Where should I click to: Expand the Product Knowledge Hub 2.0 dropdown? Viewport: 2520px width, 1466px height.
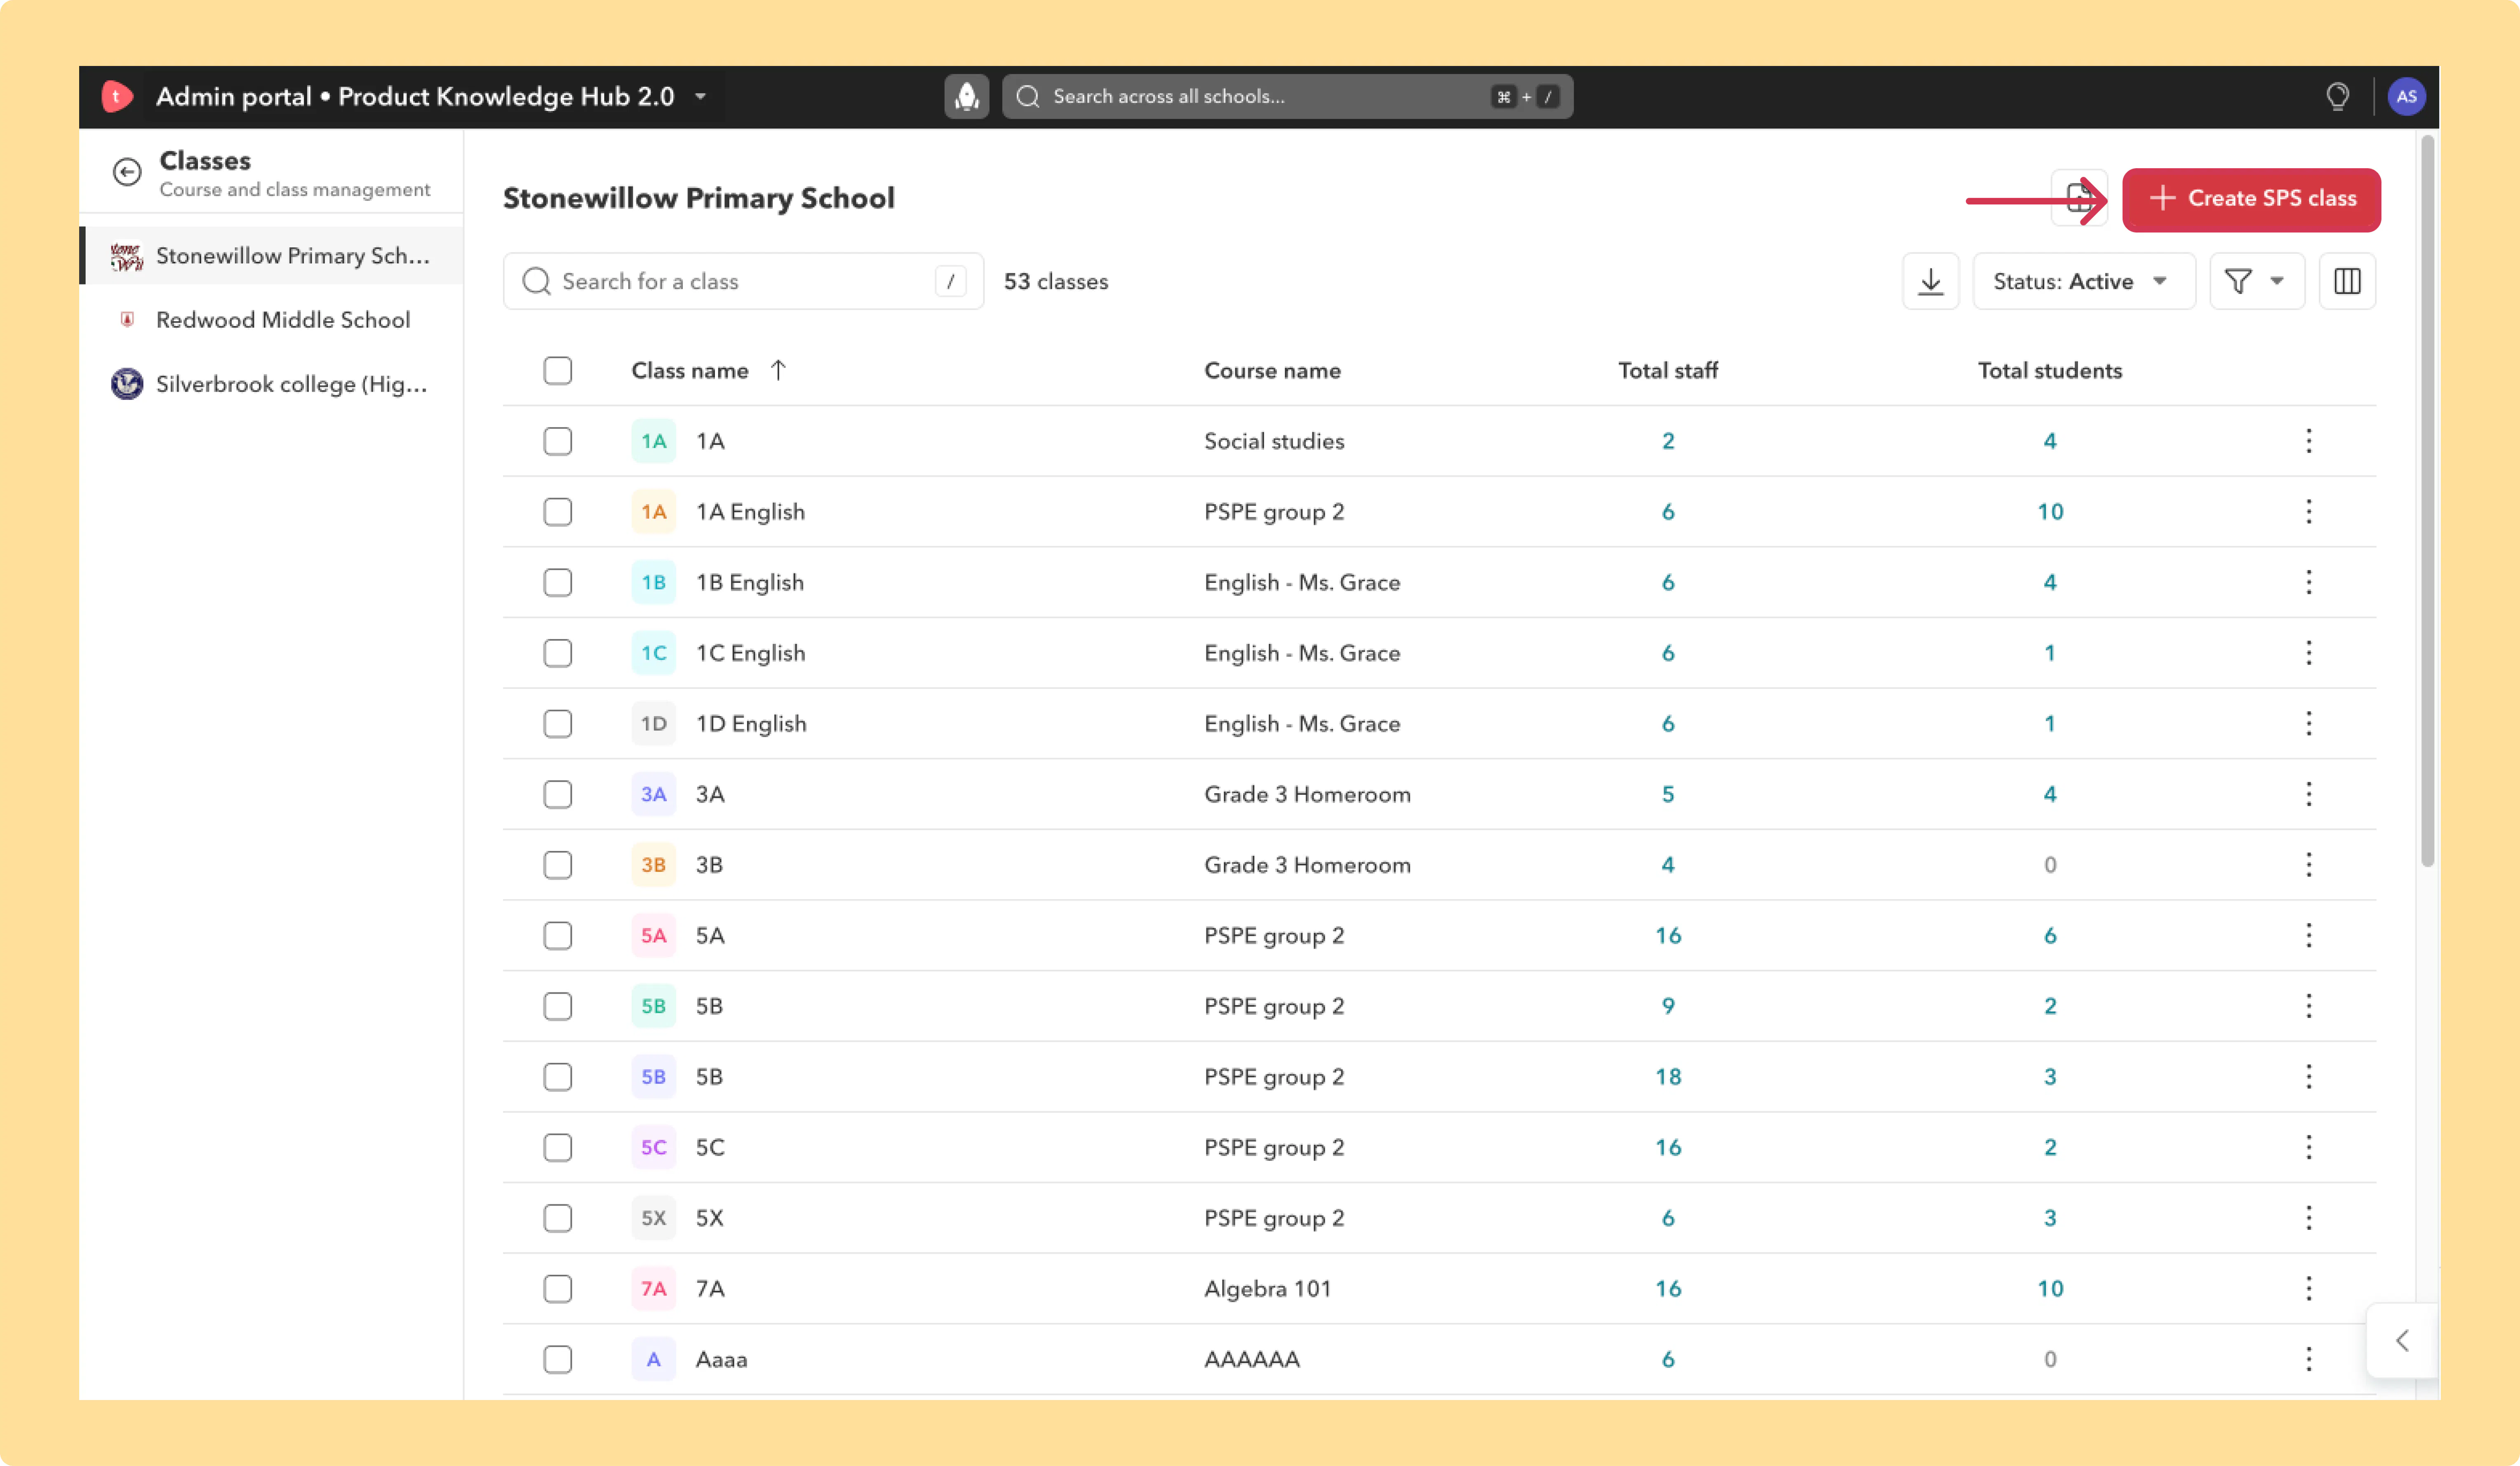pyautogui.click(x=701, y=97)
